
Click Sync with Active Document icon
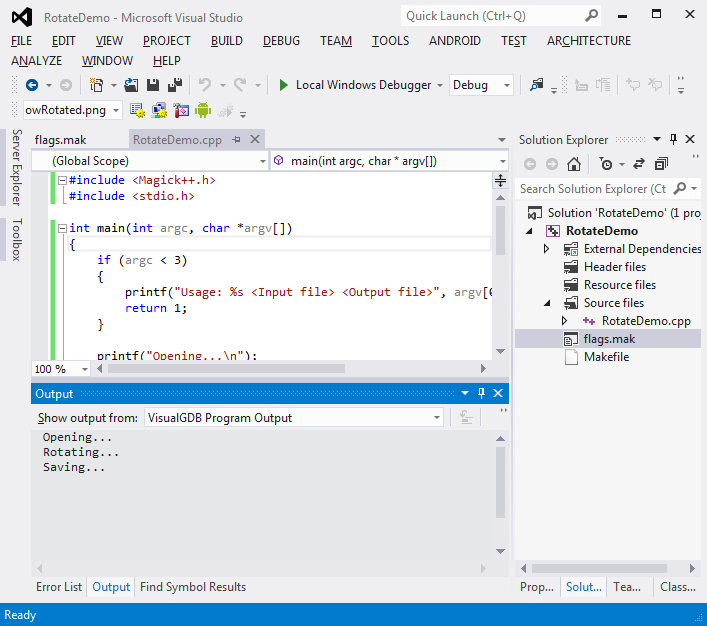[x=638, y=164]
